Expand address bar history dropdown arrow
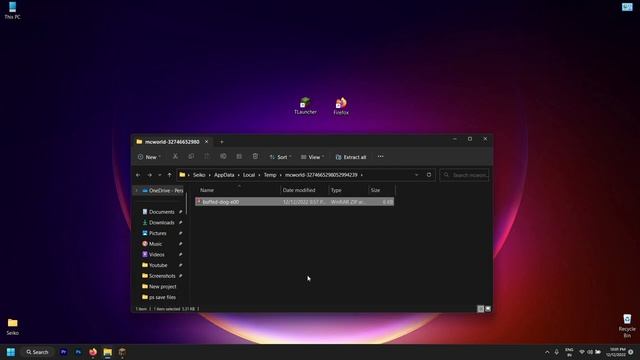 [416, 175]
